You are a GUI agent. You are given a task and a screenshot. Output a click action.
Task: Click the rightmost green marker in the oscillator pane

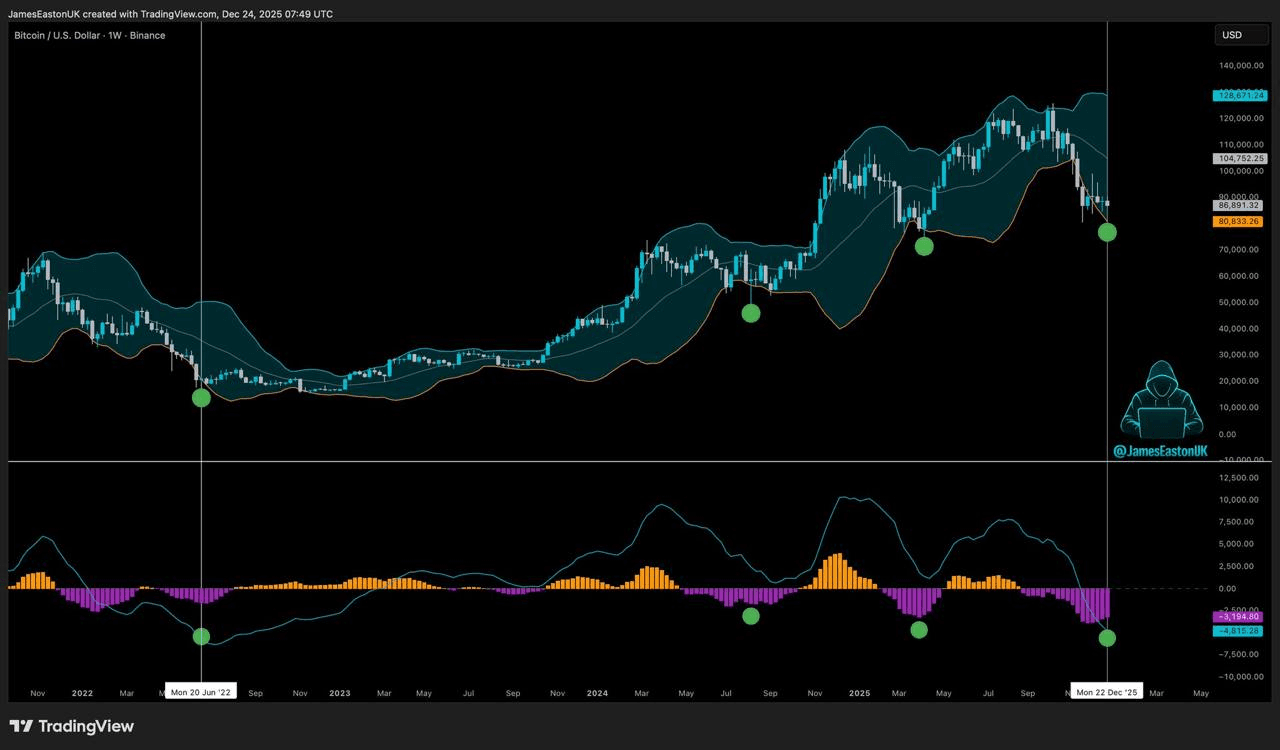tap(1107, 638)
